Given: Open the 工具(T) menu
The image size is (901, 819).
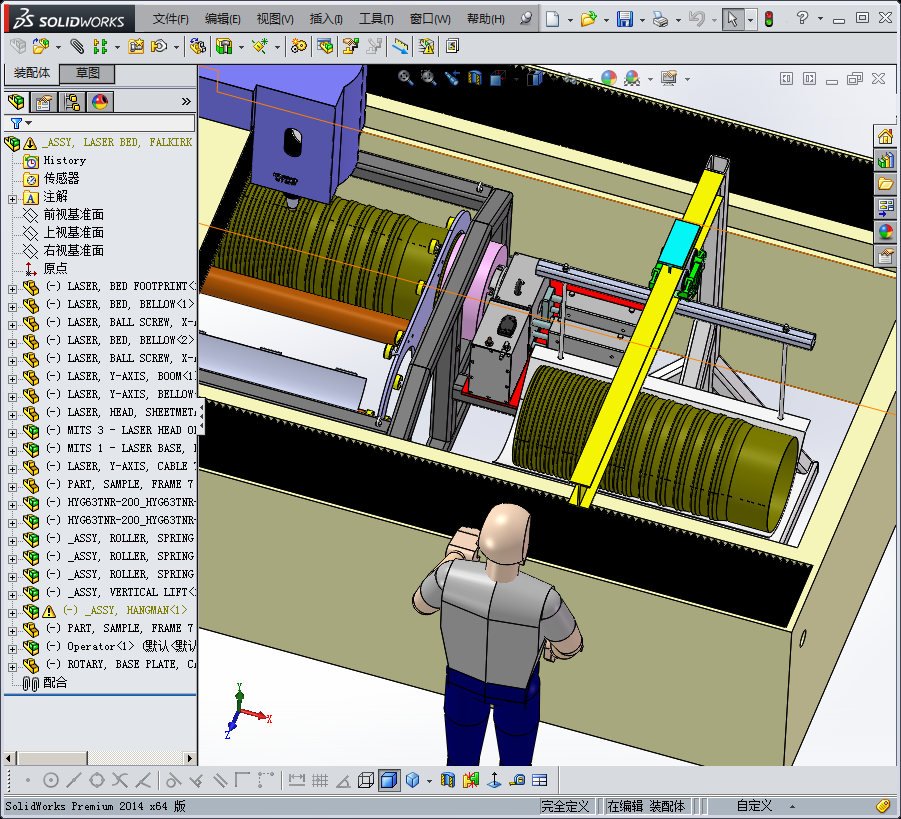Looking at the screenshot, I should (x=376, y=19).
